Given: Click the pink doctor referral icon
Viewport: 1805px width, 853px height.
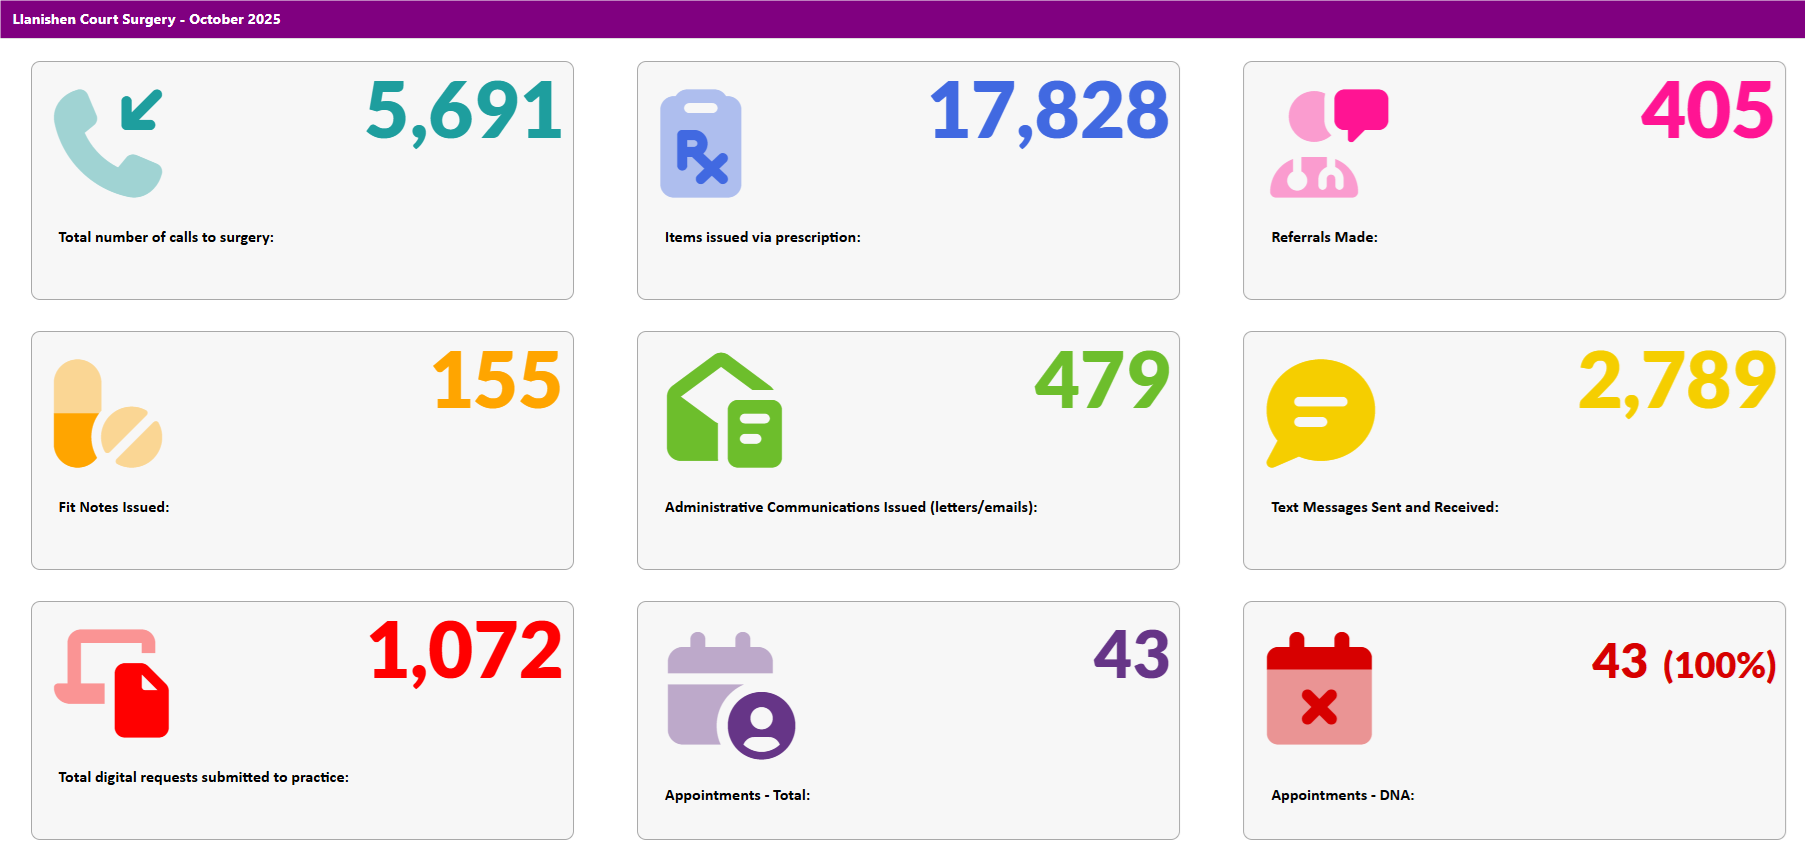Looking at the screenshot, I should 1329,143.
